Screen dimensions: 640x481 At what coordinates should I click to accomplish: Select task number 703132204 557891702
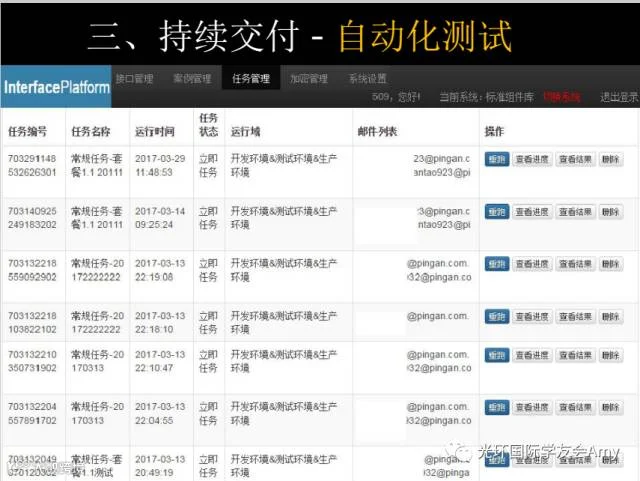click(x=32, y=414)
